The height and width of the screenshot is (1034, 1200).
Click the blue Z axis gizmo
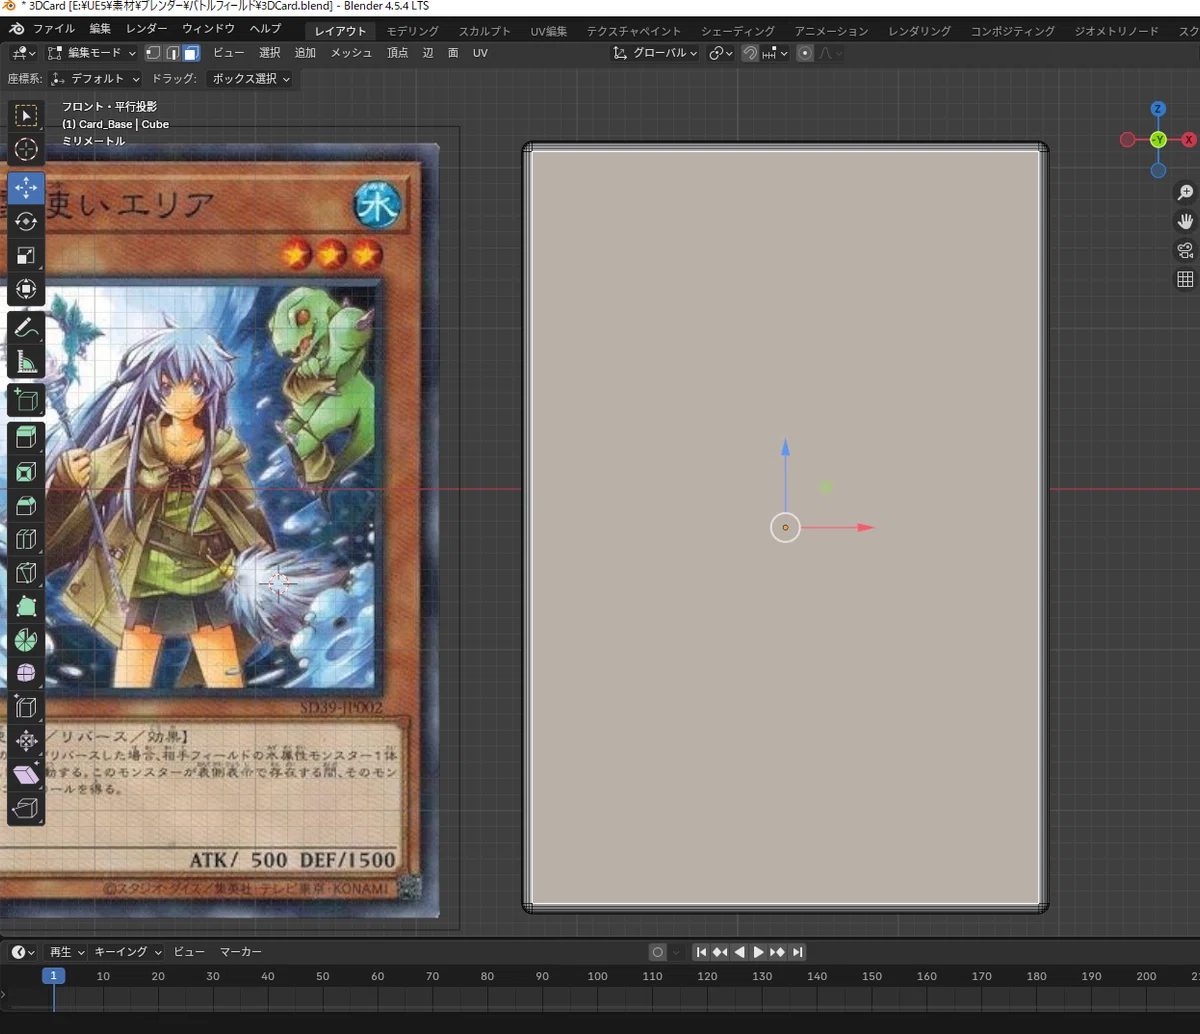click(x=1158, y=109)
